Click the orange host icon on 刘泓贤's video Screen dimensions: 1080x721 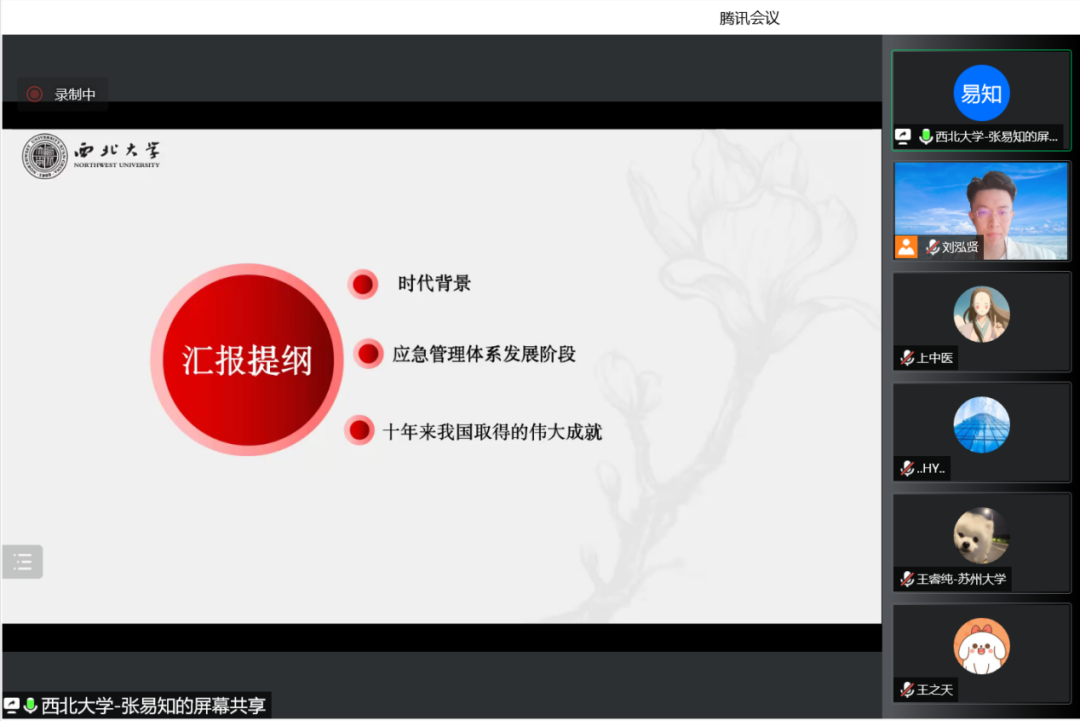(x=906, y=247)
